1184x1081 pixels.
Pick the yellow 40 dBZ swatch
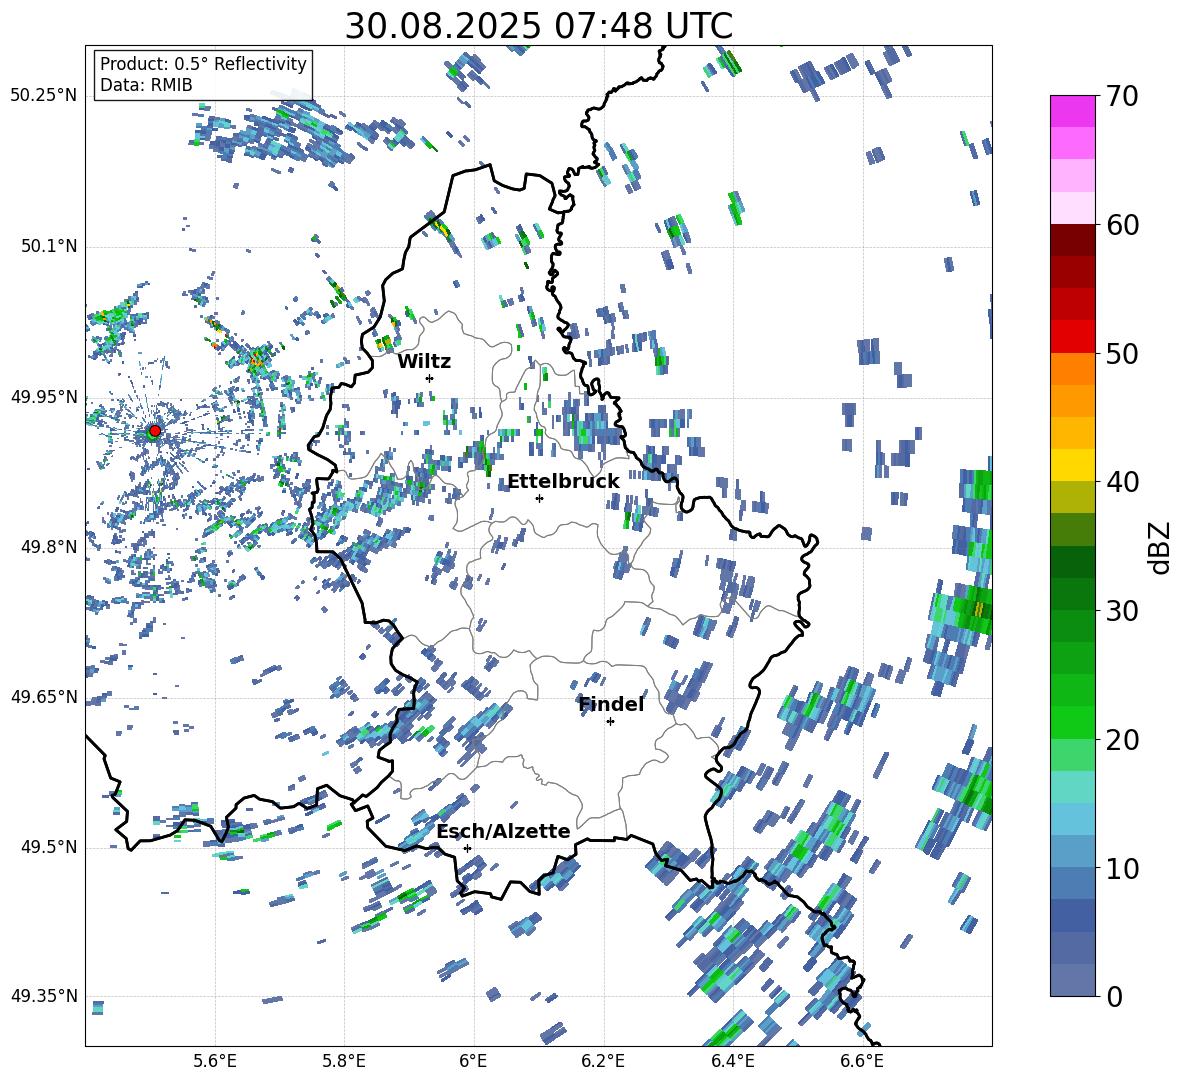pos(1073,465)
